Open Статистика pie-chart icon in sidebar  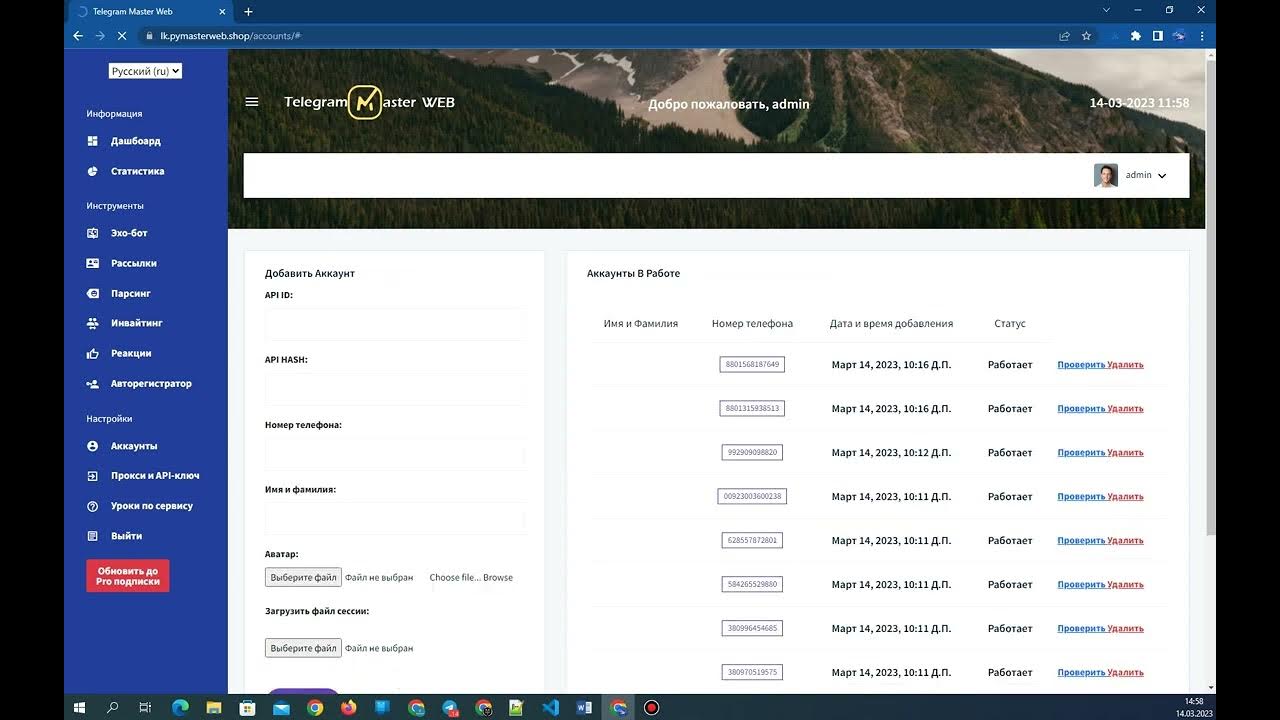point(92,171)
